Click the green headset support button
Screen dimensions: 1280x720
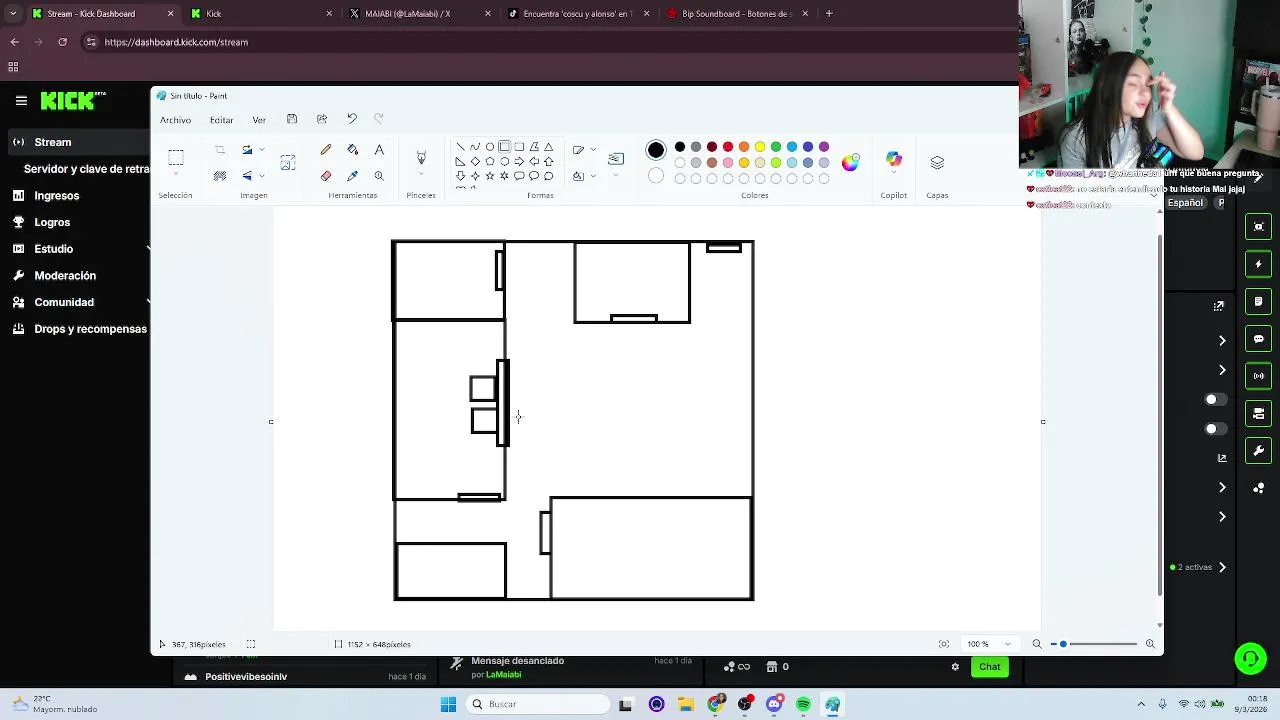point(1251,659)
